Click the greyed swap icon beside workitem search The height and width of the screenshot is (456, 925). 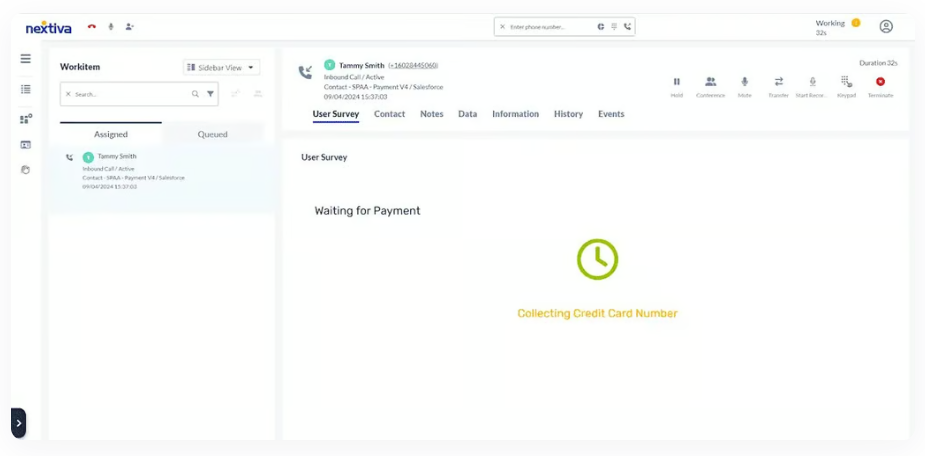[236, 94]
